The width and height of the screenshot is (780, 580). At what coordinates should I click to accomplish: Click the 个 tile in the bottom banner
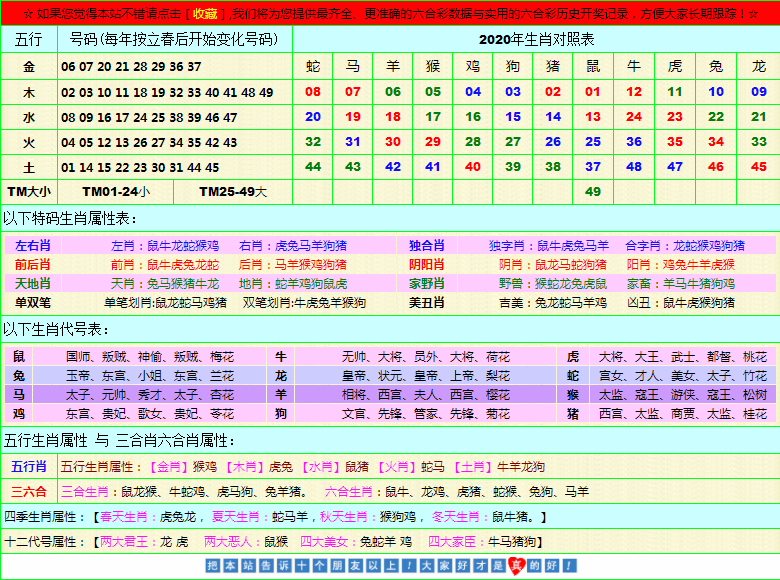pyautogui.click(x=320, y=566)
